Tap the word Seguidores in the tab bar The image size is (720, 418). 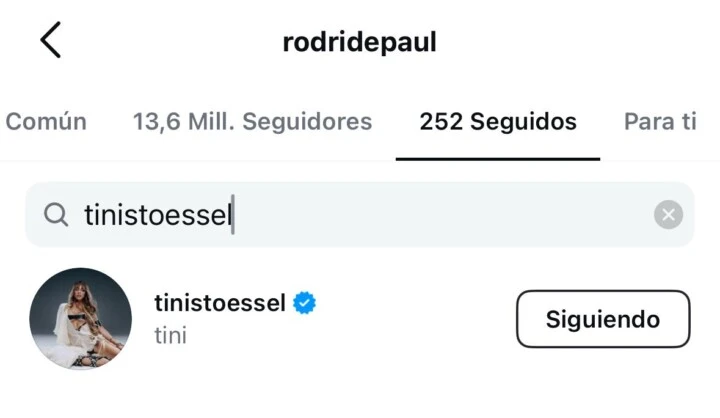tap(307, 122)
